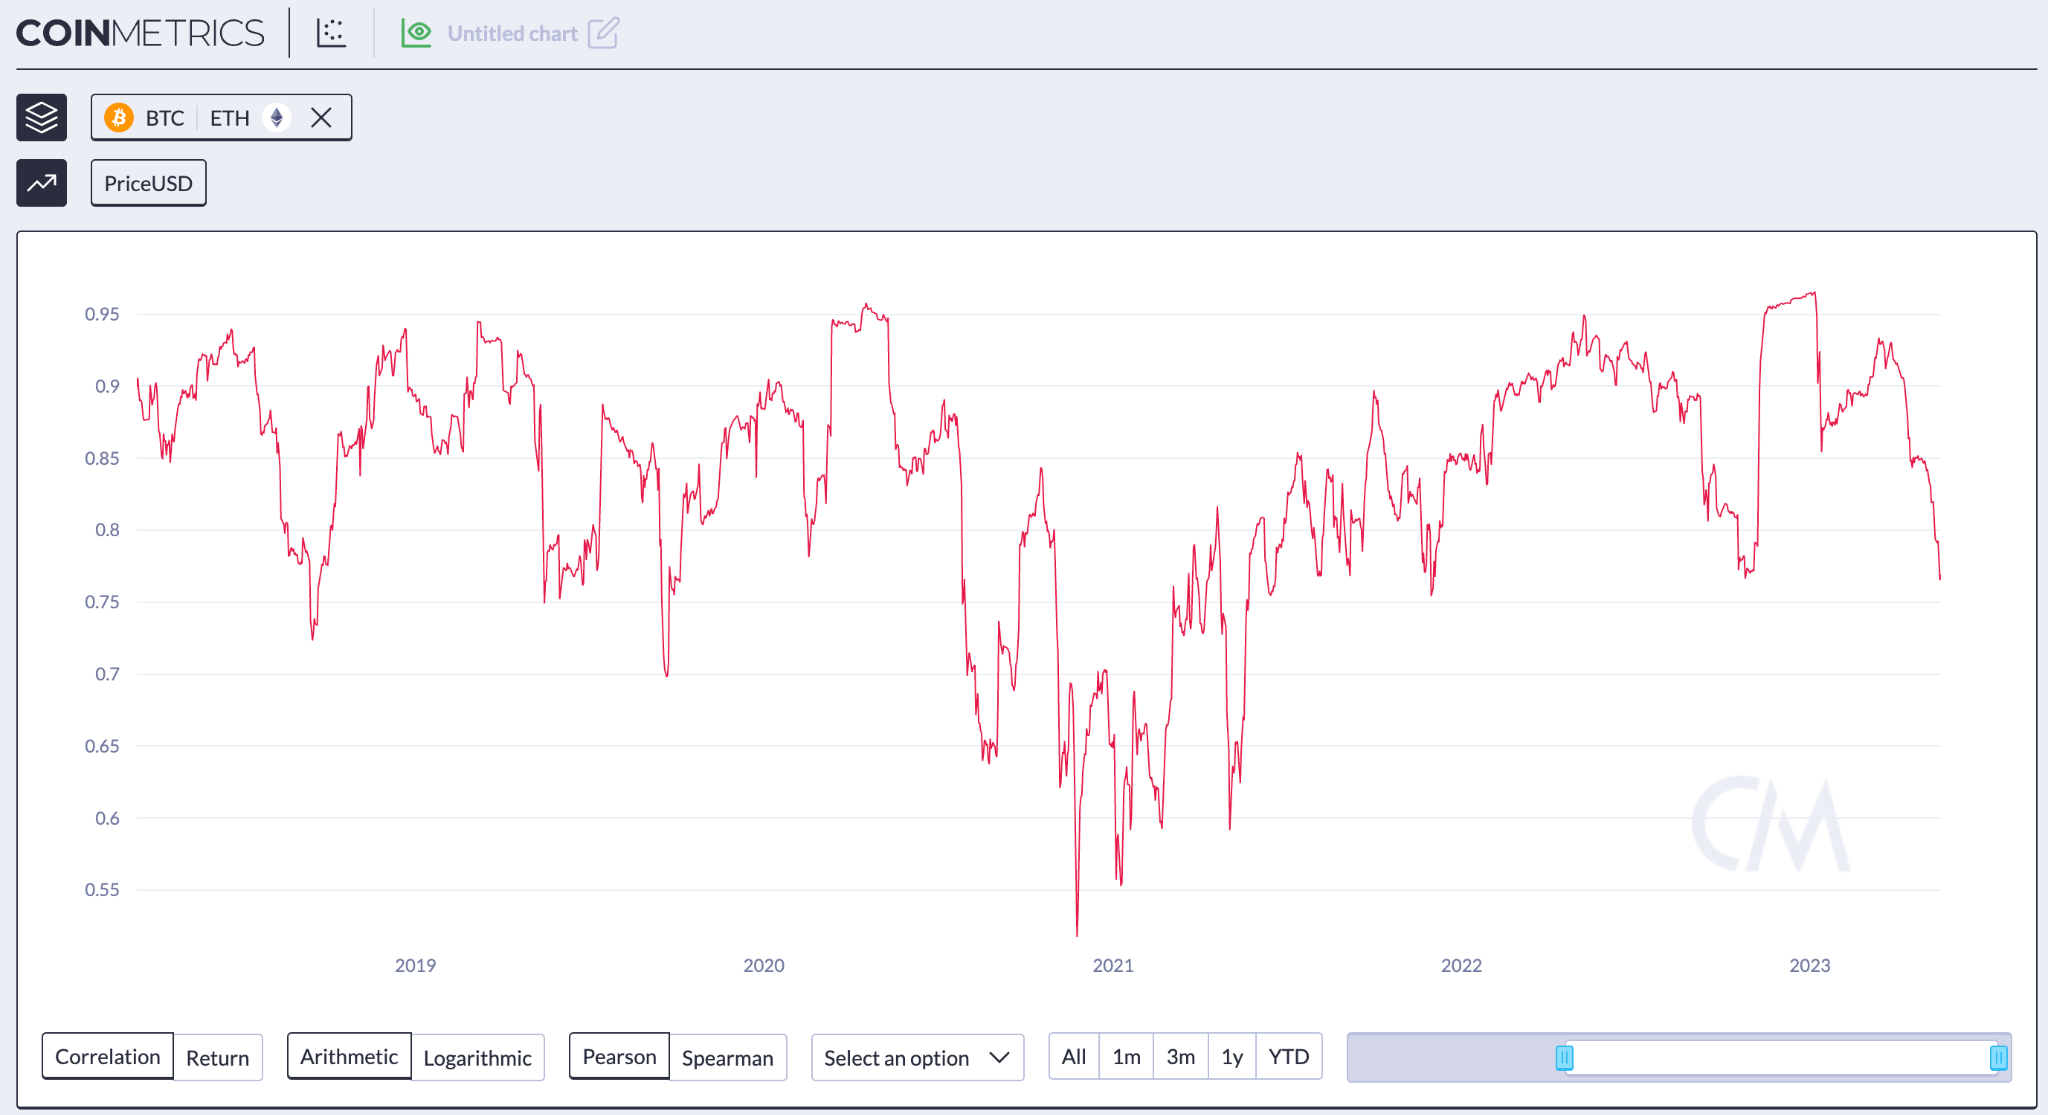
Task: Click the scatter chart icon in header
Action: (331, 33)
